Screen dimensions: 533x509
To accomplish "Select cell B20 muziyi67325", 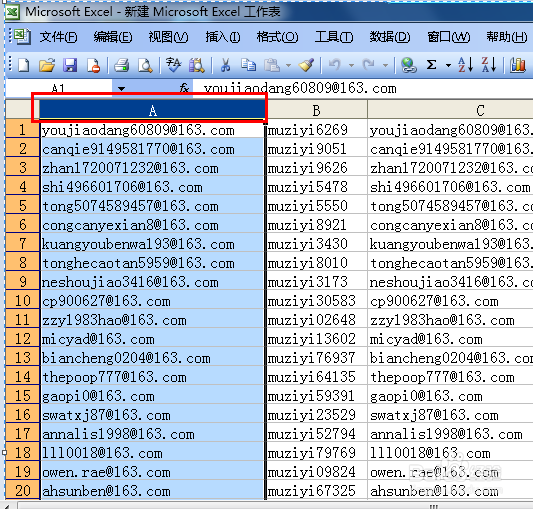I will (316, 490).
